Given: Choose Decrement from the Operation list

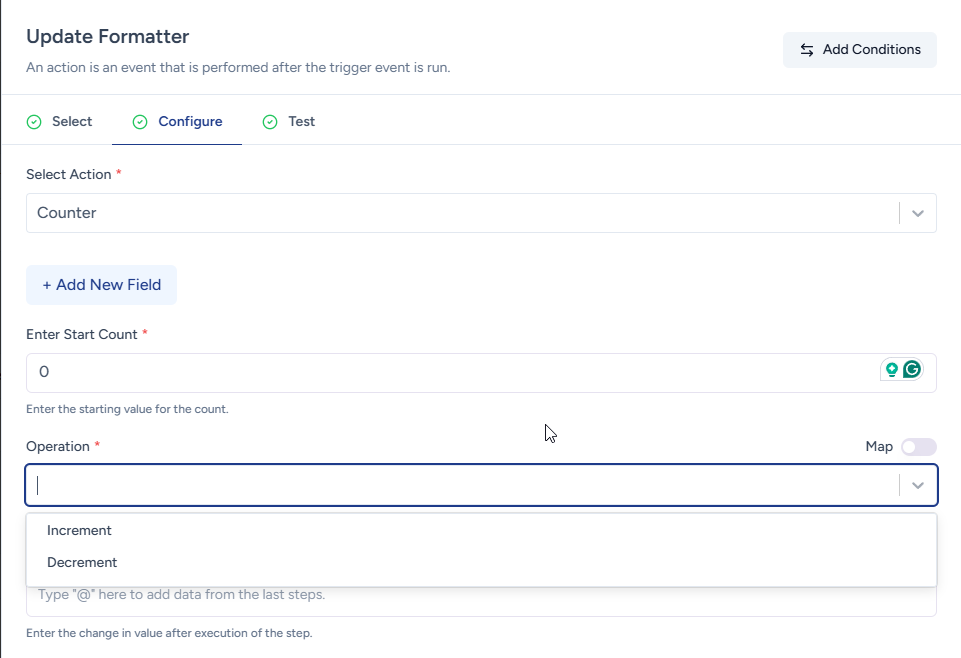Looking at the screenshot, I should 82,563.
